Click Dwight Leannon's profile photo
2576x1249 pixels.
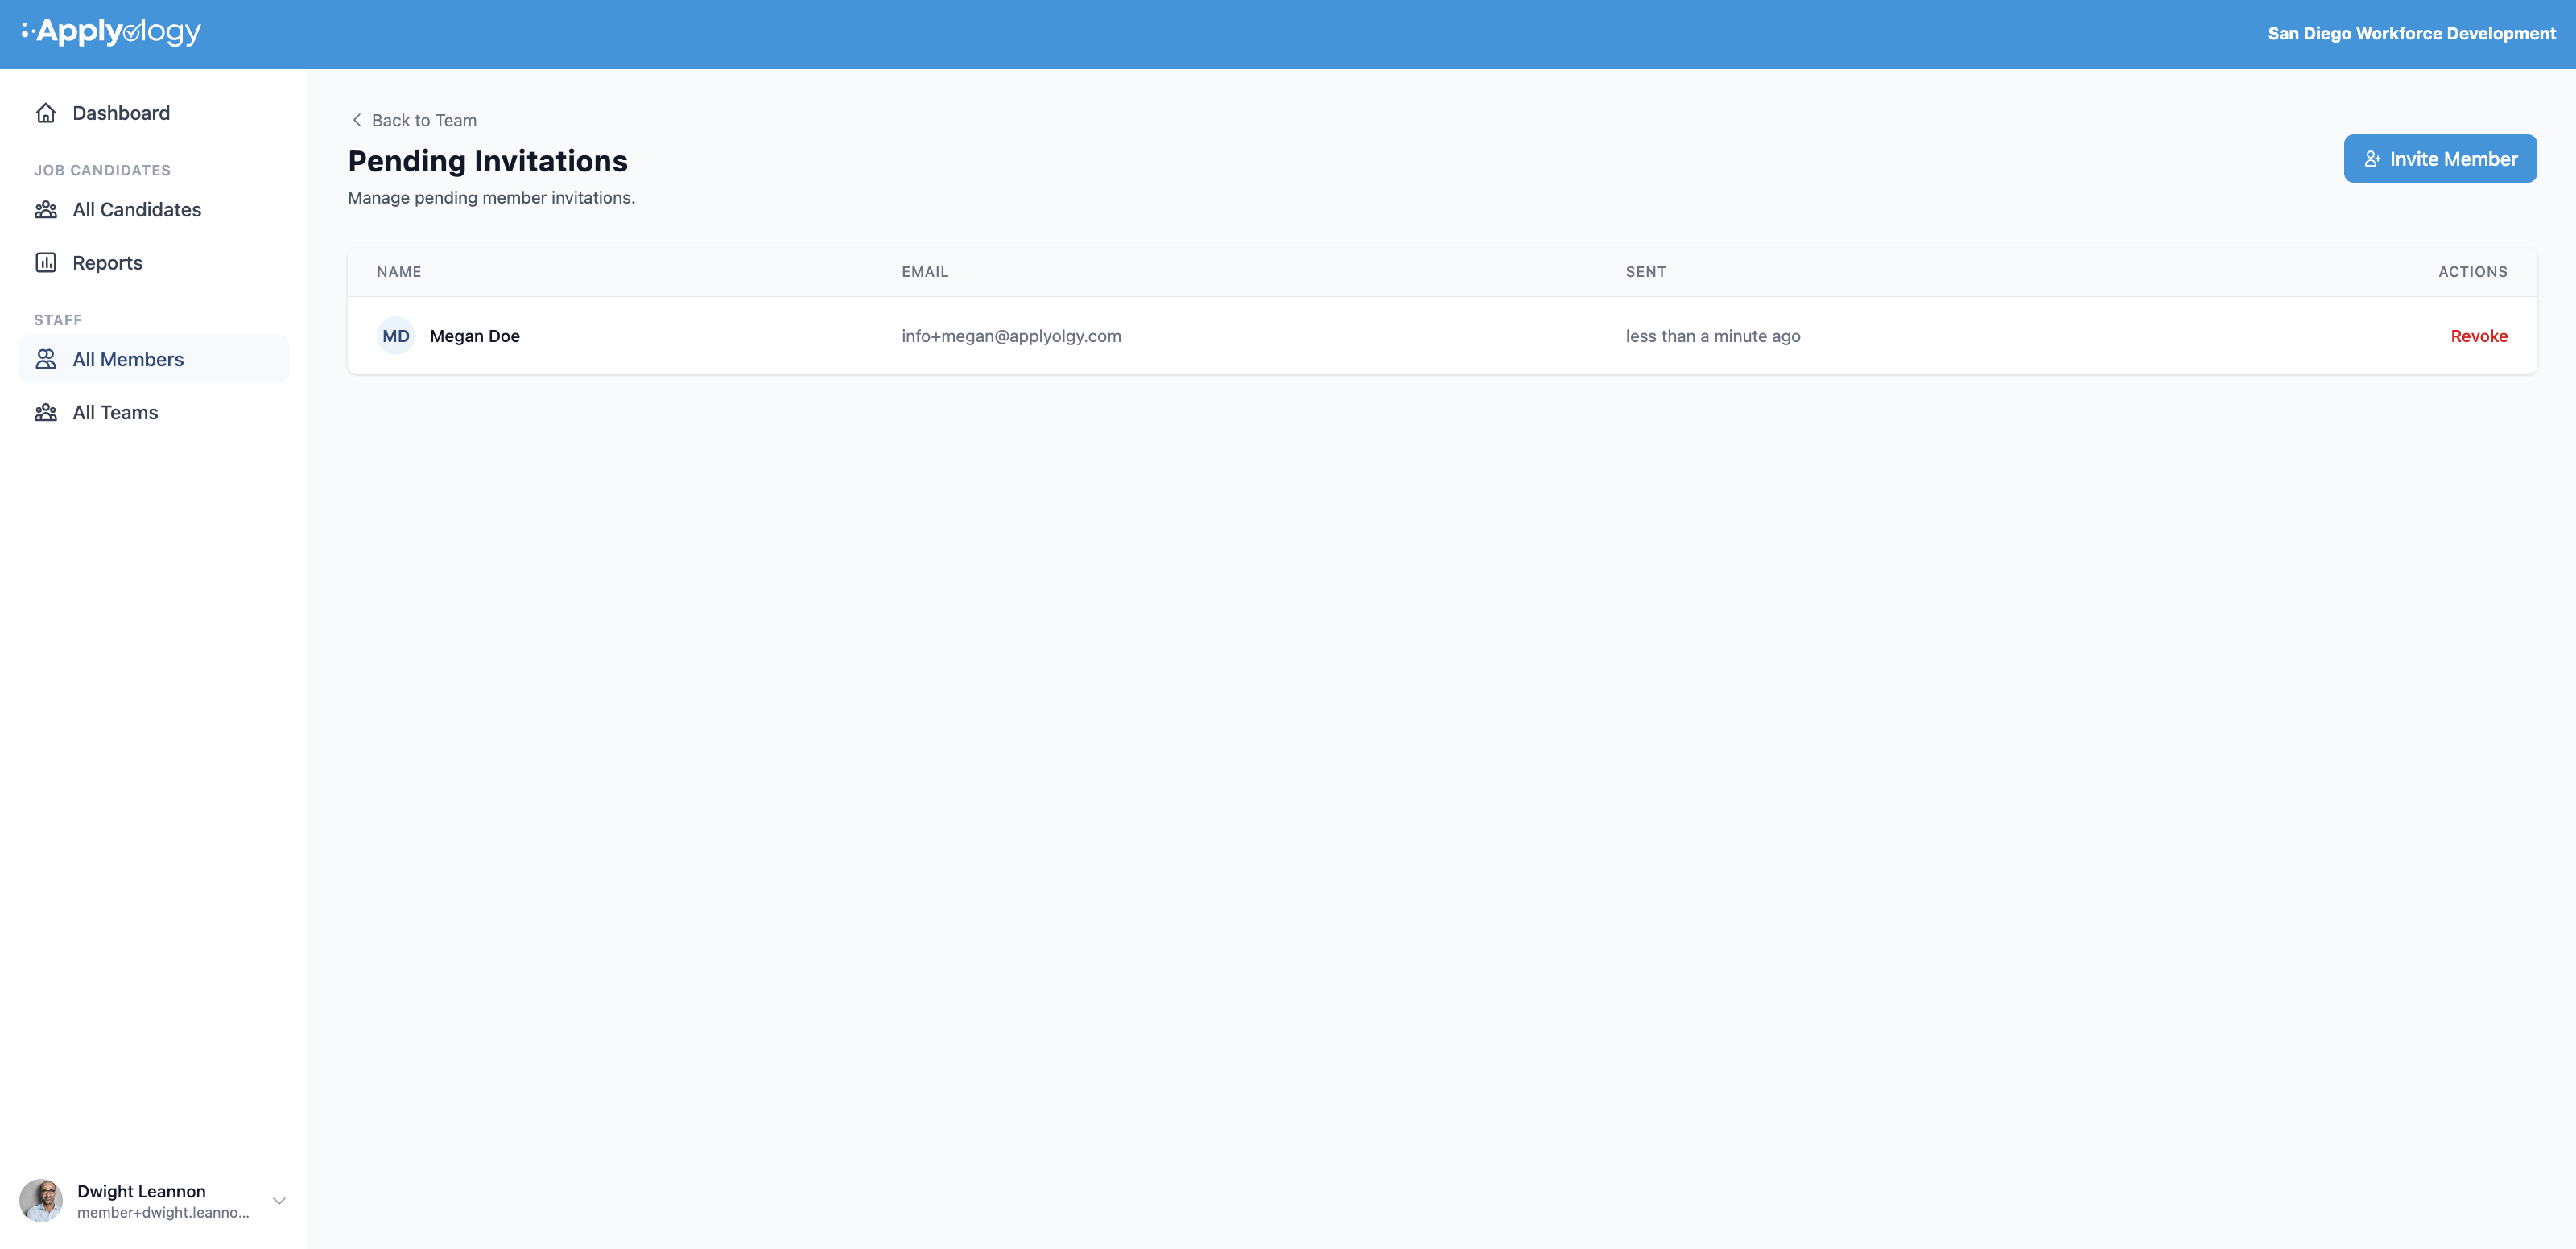click(x=41, y=1201)
